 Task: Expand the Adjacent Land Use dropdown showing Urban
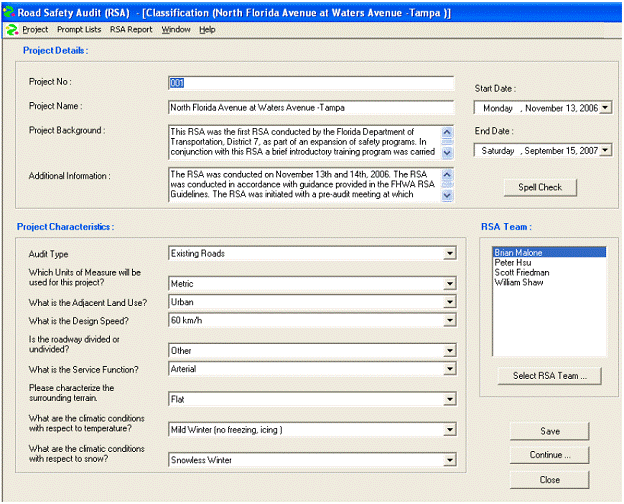(450, 302)
